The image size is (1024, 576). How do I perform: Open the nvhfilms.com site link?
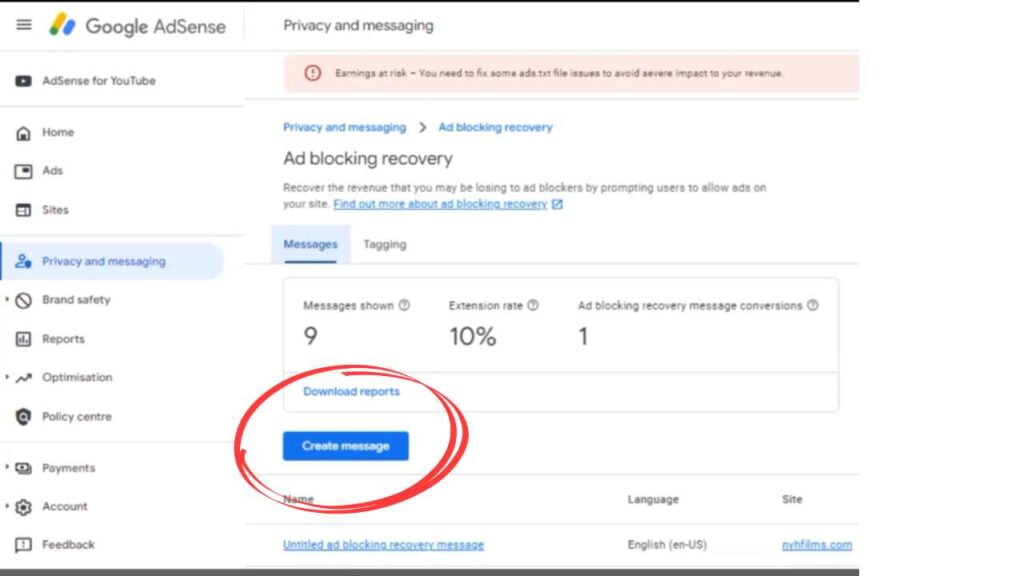817,545
